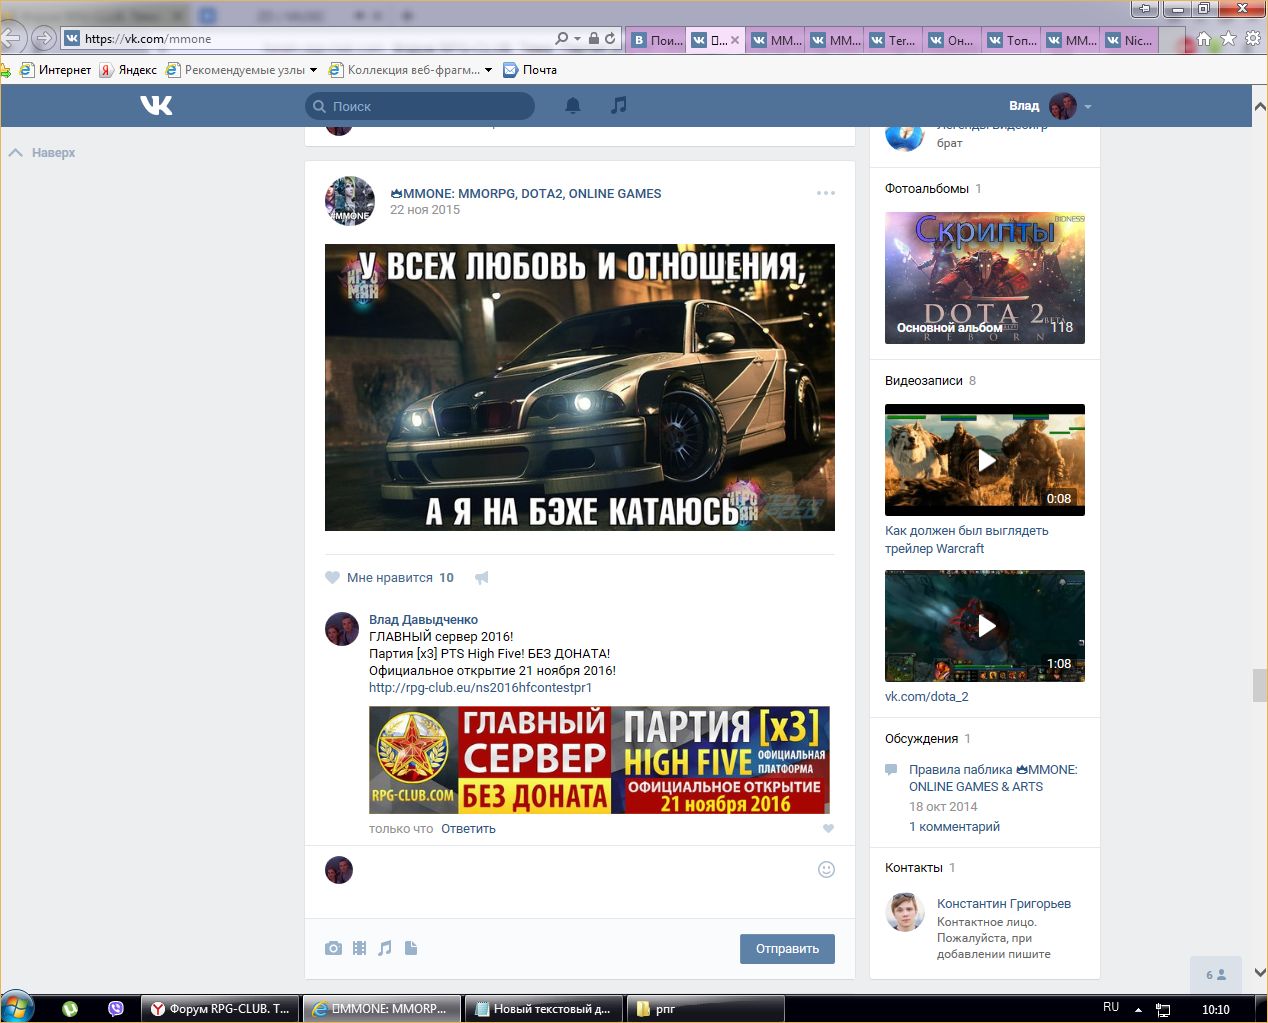The width and height of the screenshot is (1268, 1023).
Task: Open the friends online chat counter
Action: (x=1215, y=975)
